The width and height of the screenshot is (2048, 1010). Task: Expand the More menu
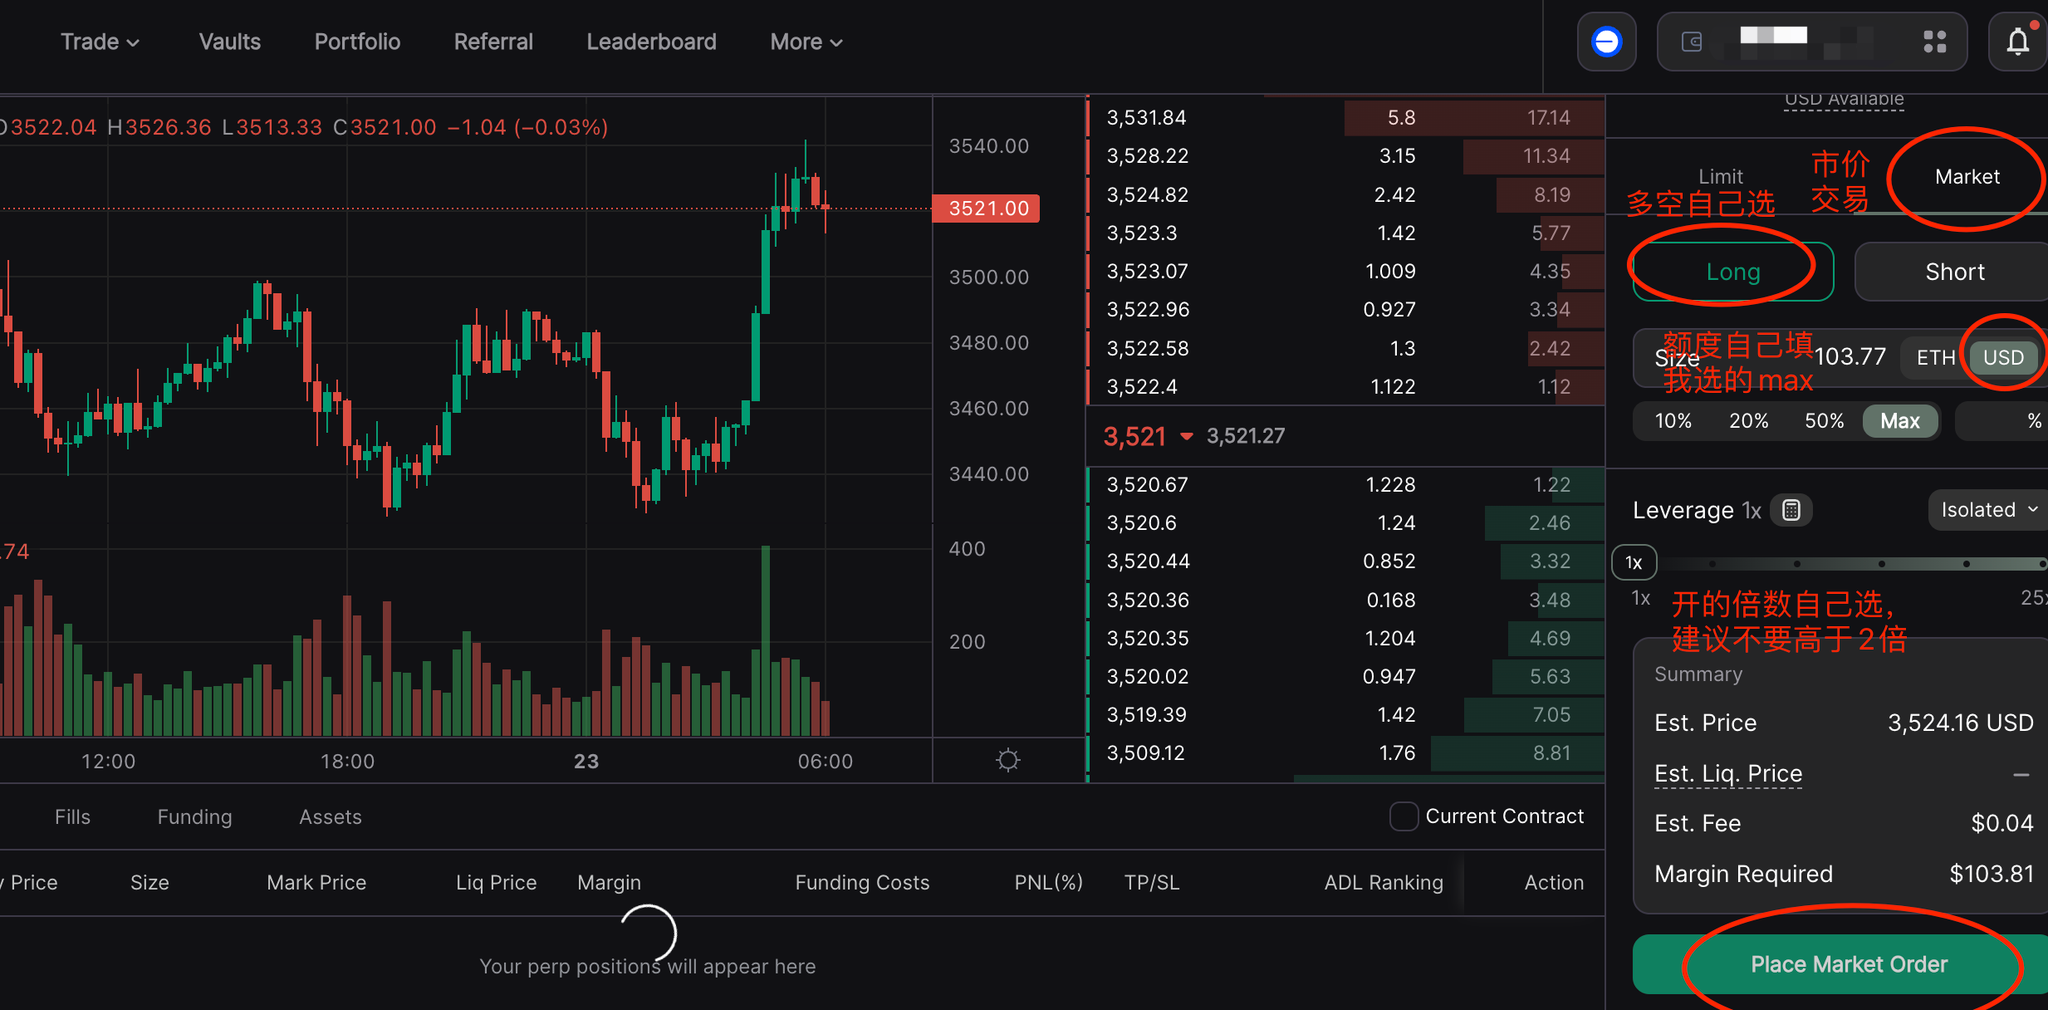(806, 42)
